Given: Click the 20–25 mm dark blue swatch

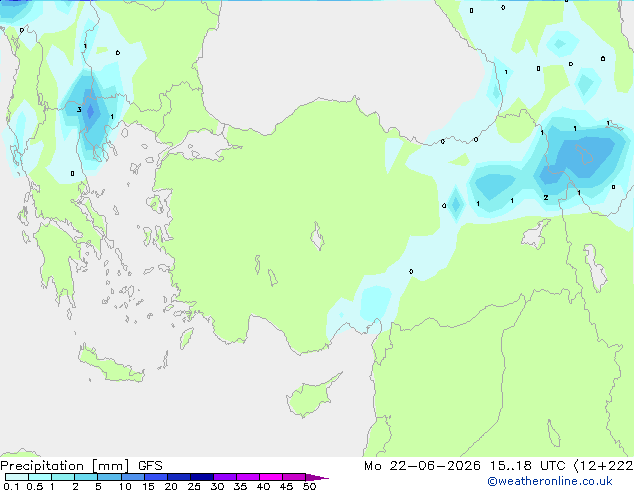Looking at the screenshot, I should pyautogui.click(x=178, y=477).
